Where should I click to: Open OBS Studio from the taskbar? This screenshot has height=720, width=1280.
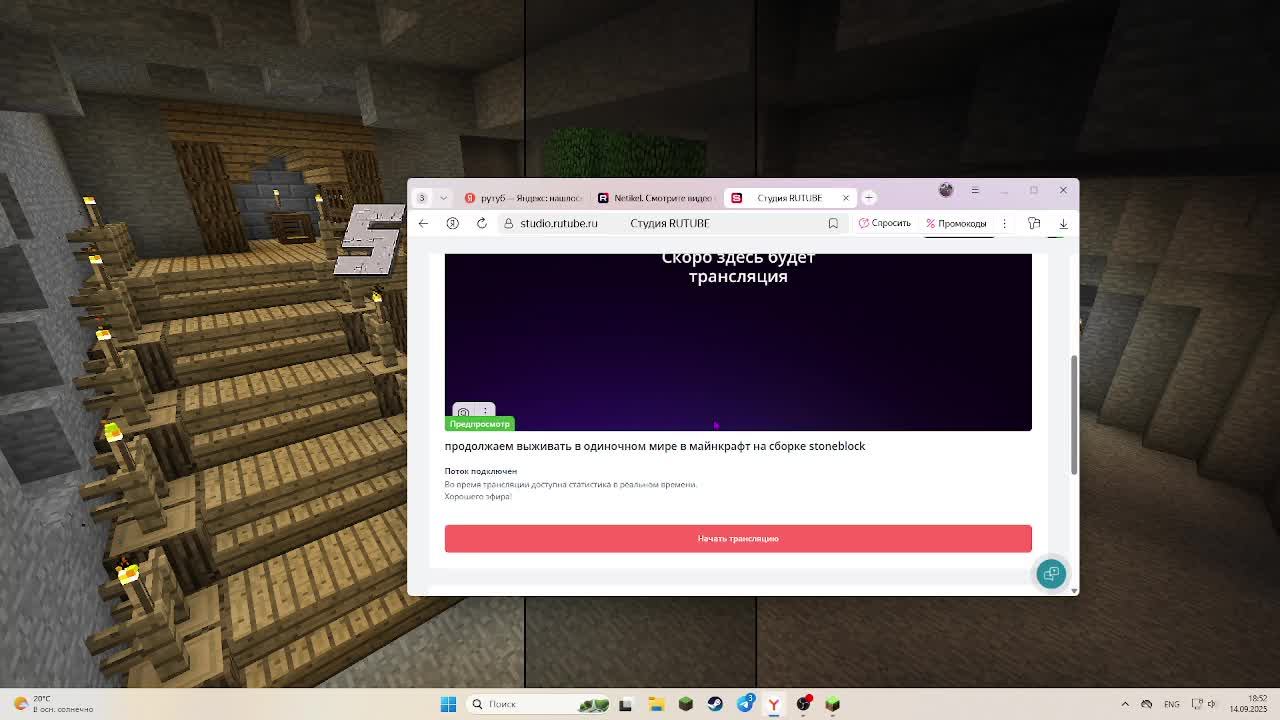pyautogui.click(x=804, y=704)
